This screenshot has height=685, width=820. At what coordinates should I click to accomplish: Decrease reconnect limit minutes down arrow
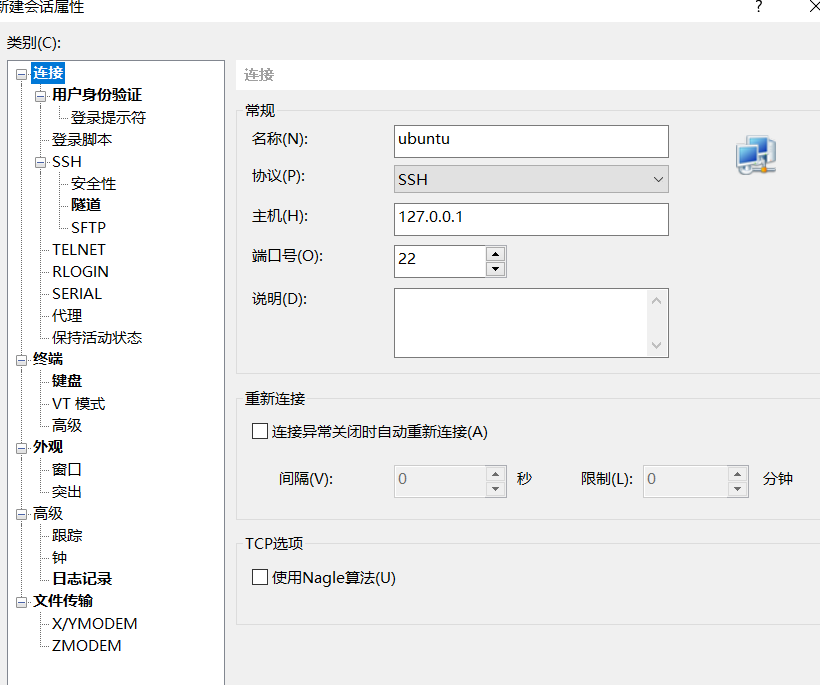point(737,489)
